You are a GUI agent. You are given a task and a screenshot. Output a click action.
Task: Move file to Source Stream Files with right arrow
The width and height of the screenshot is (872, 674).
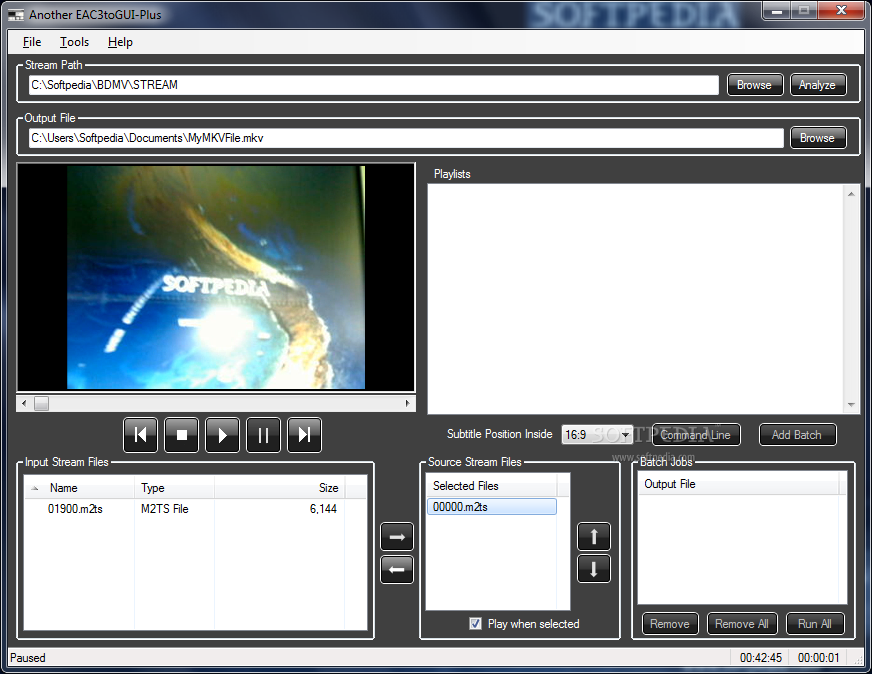pos(397,537)
